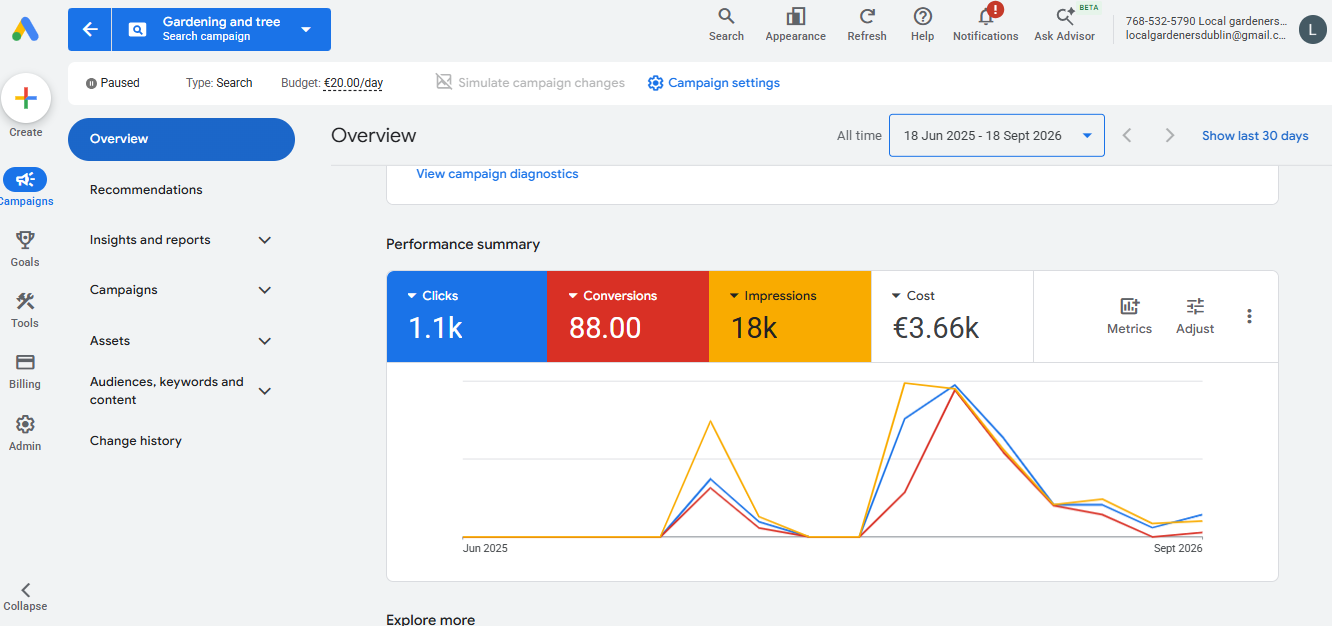Click the Paused status indicator
The height and width of the screenshot is (626, 1332).
113,83
